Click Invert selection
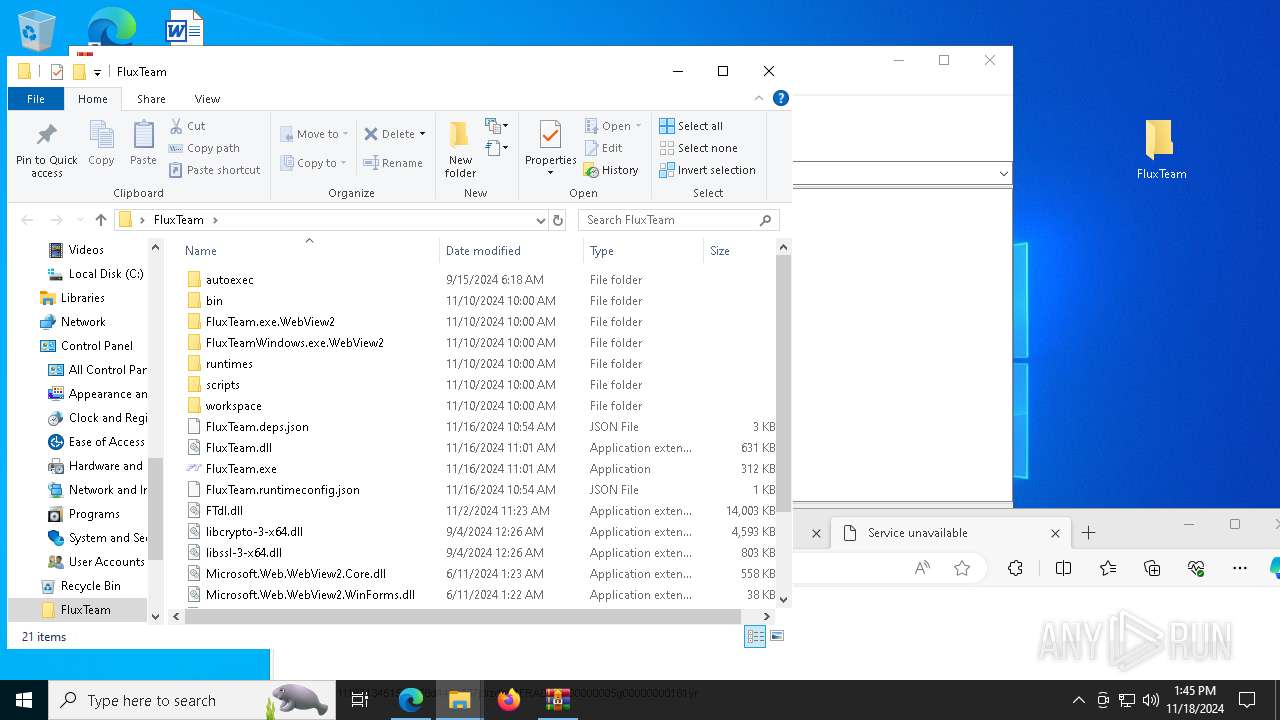Screen dimensions: 1280x720 point(707,170)
